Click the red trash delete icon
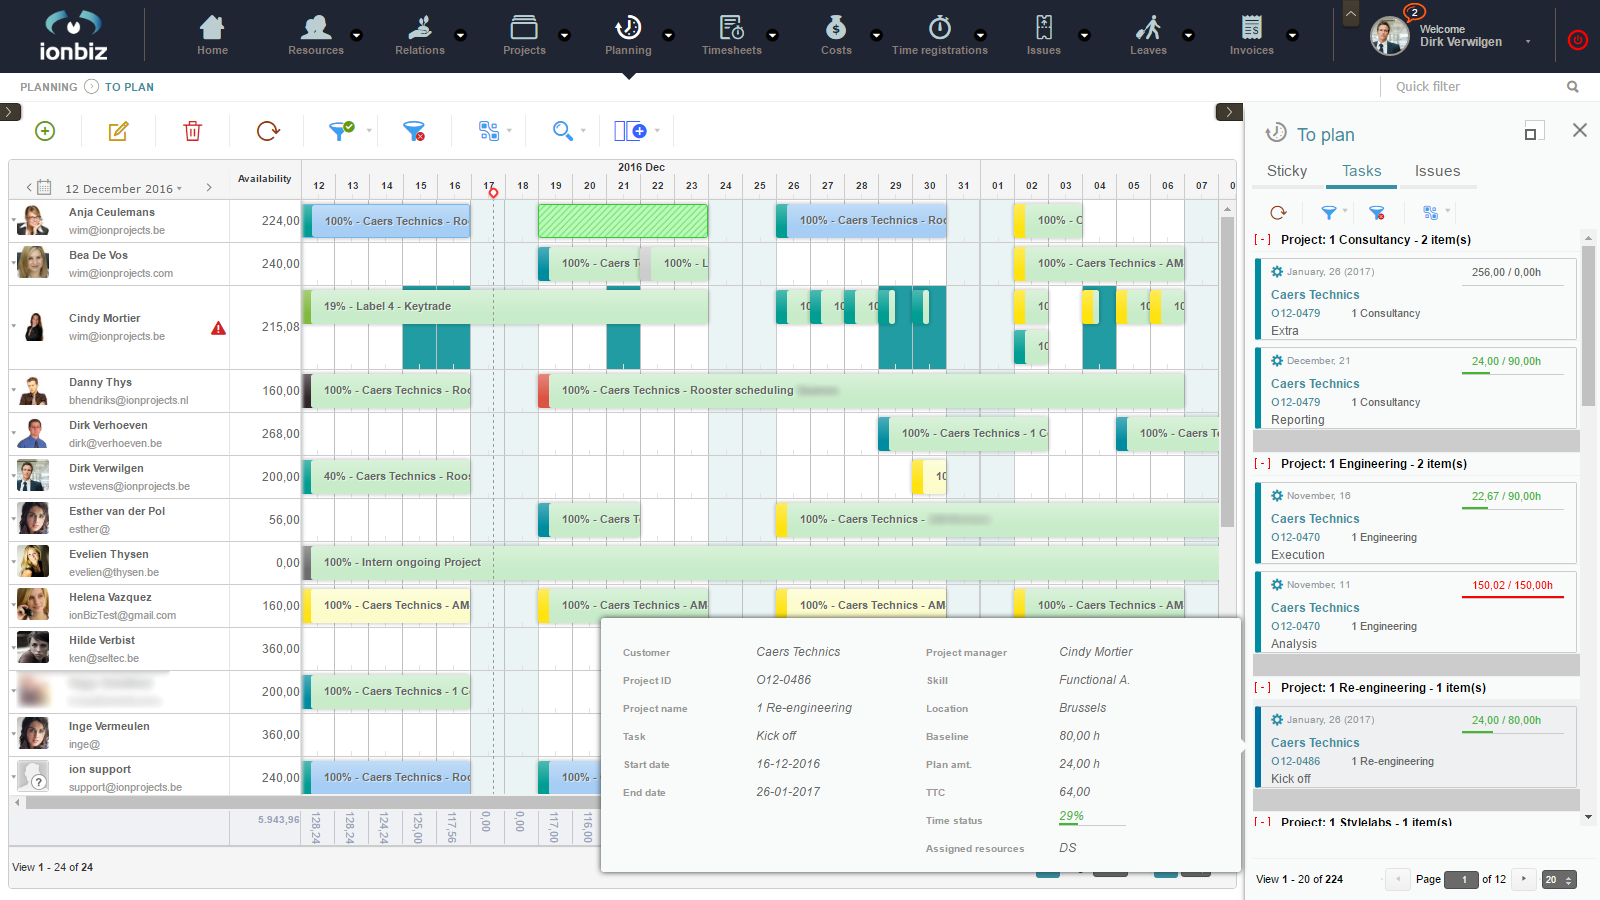 192,131
